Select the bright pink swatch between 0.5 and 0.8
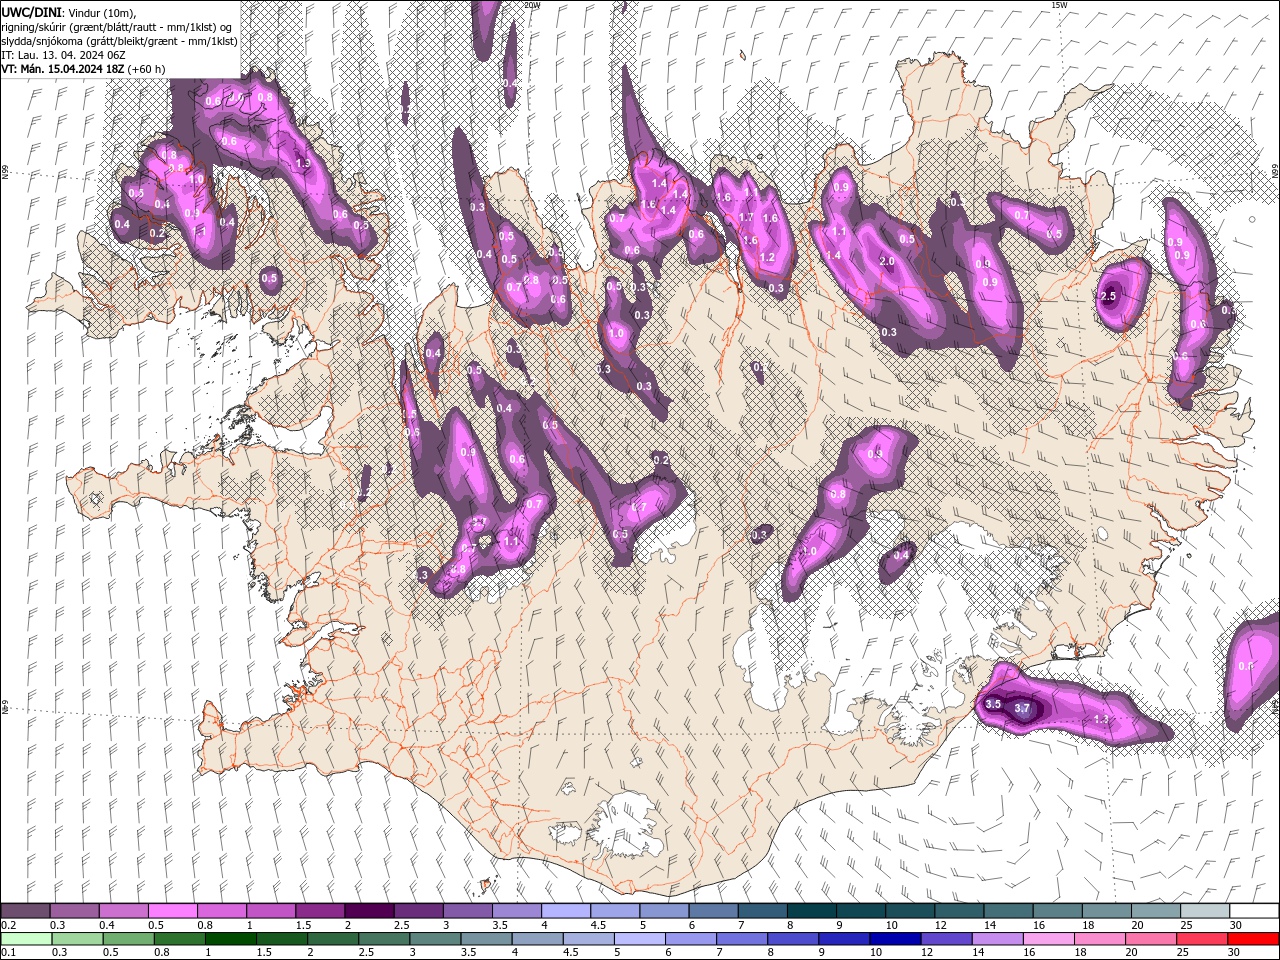The image size is (1280, 960). pos(172,911)
